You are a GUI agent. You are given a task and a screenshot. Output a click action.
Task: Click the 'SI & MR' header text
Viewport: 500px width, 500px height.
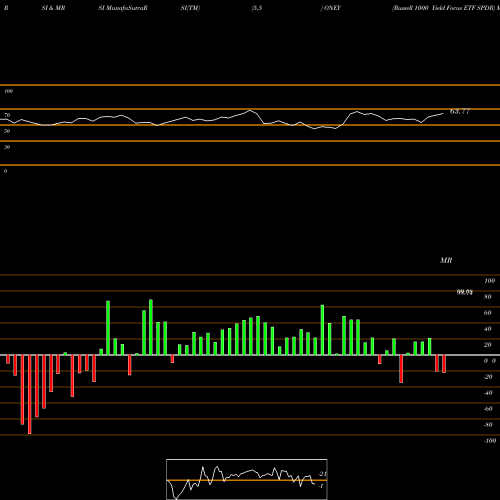[53, 8]
